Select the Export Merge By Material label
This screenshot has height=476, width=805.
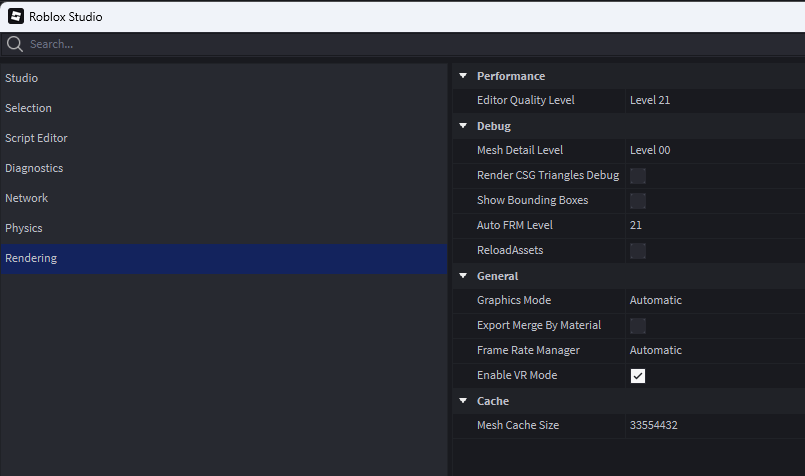pyautogui.click(x=539, y=326)
